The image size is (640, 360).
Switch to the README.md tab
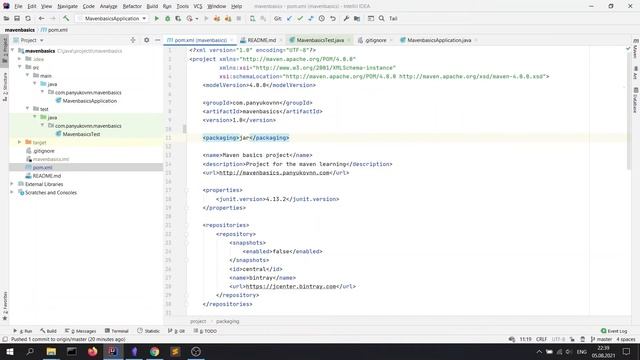coord(261,40)
